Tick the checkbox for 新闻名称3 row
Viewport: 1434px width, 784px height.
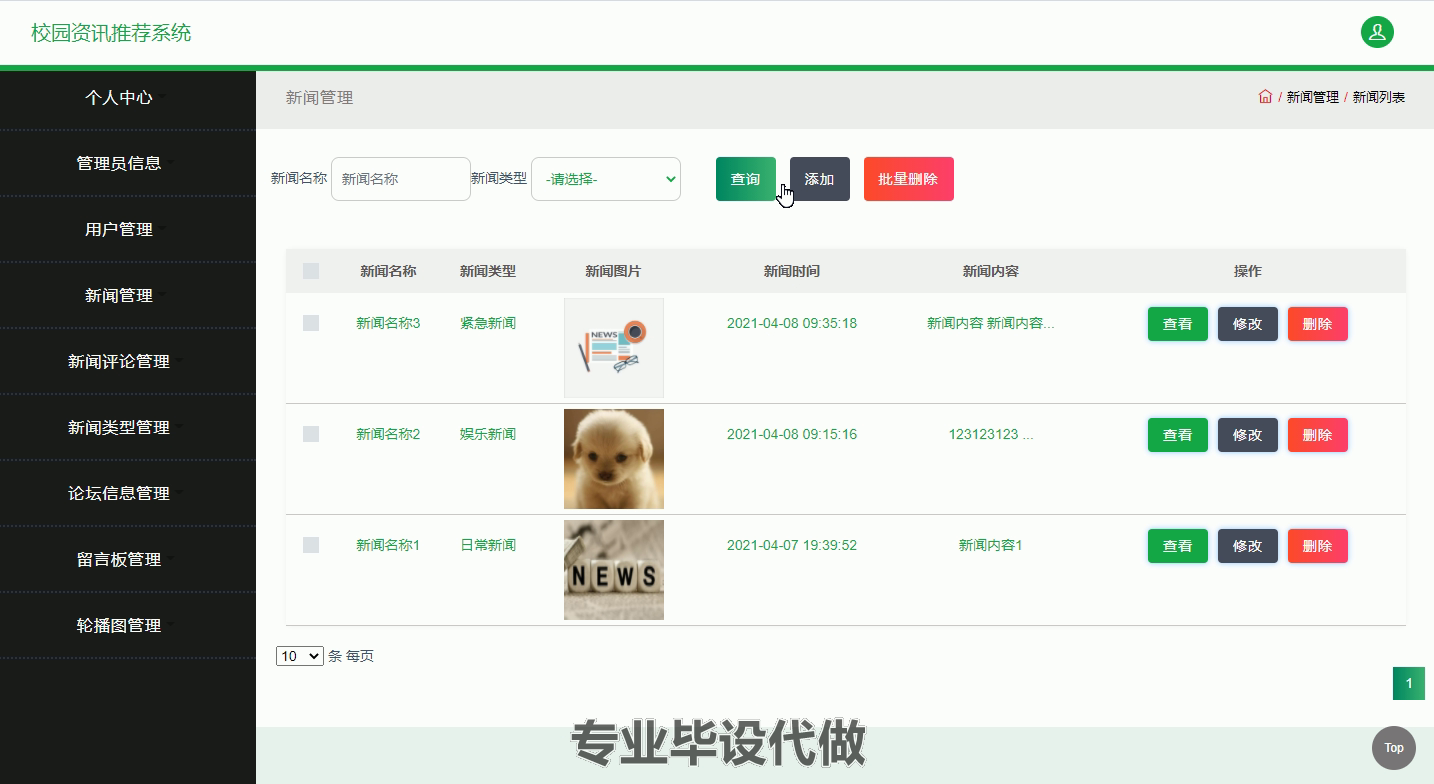pos(311,323)
